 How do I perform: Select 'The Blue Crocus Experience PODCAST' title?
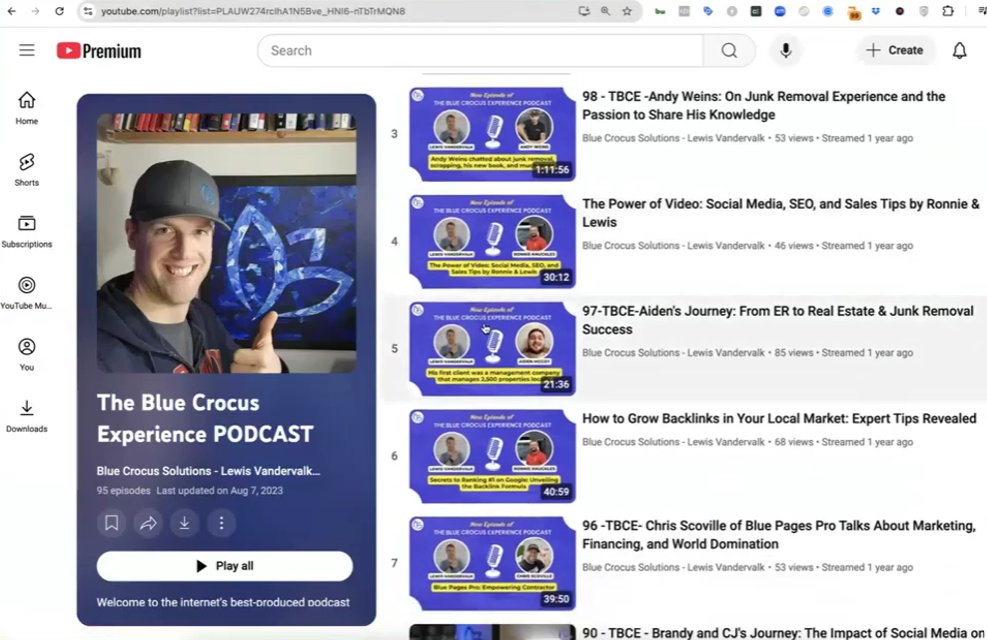(205, 418)
